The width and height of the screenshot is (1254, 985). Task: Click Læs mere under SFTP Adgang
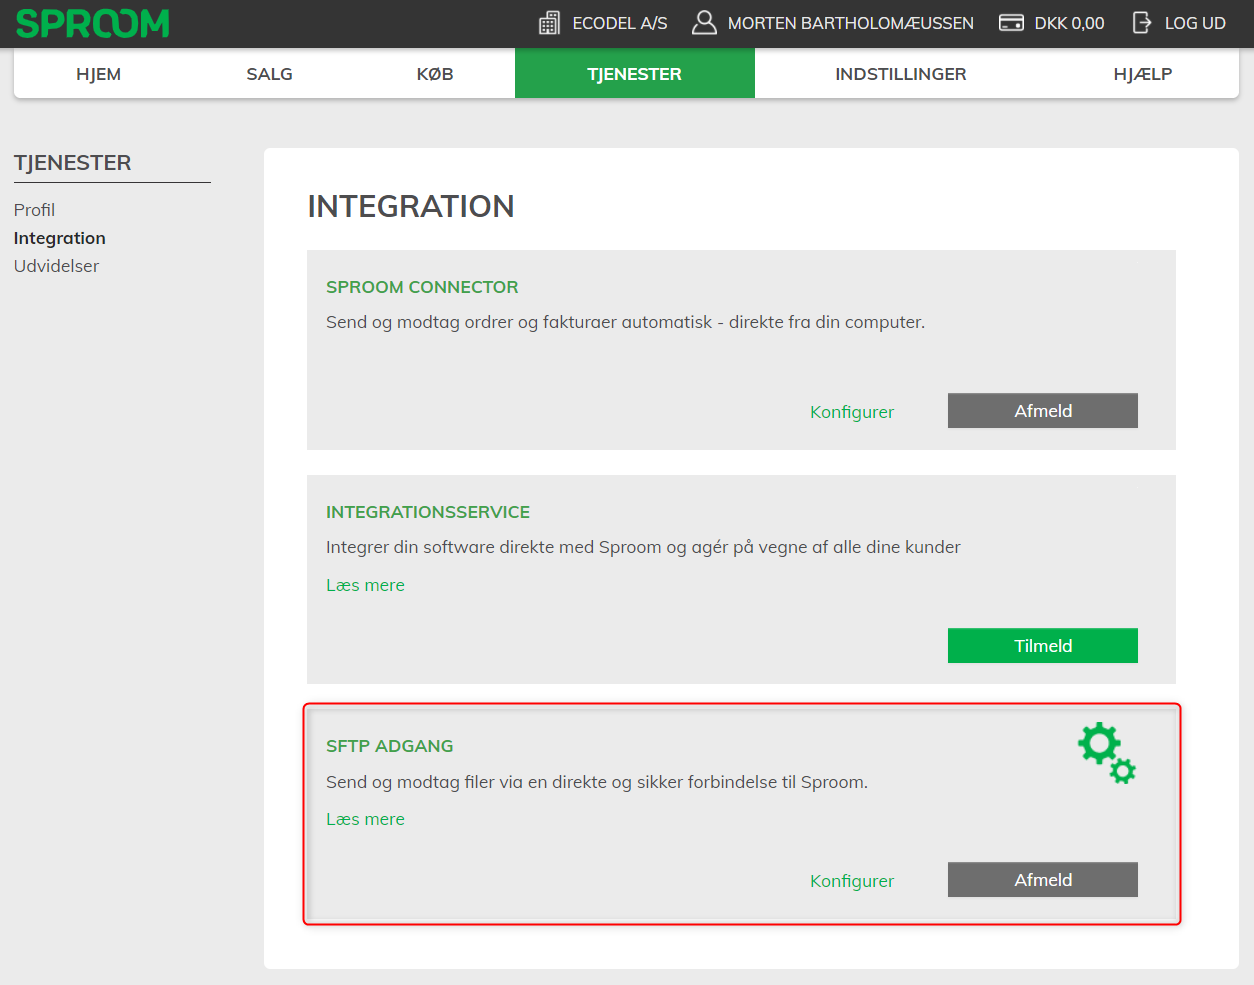coord(365,819)
